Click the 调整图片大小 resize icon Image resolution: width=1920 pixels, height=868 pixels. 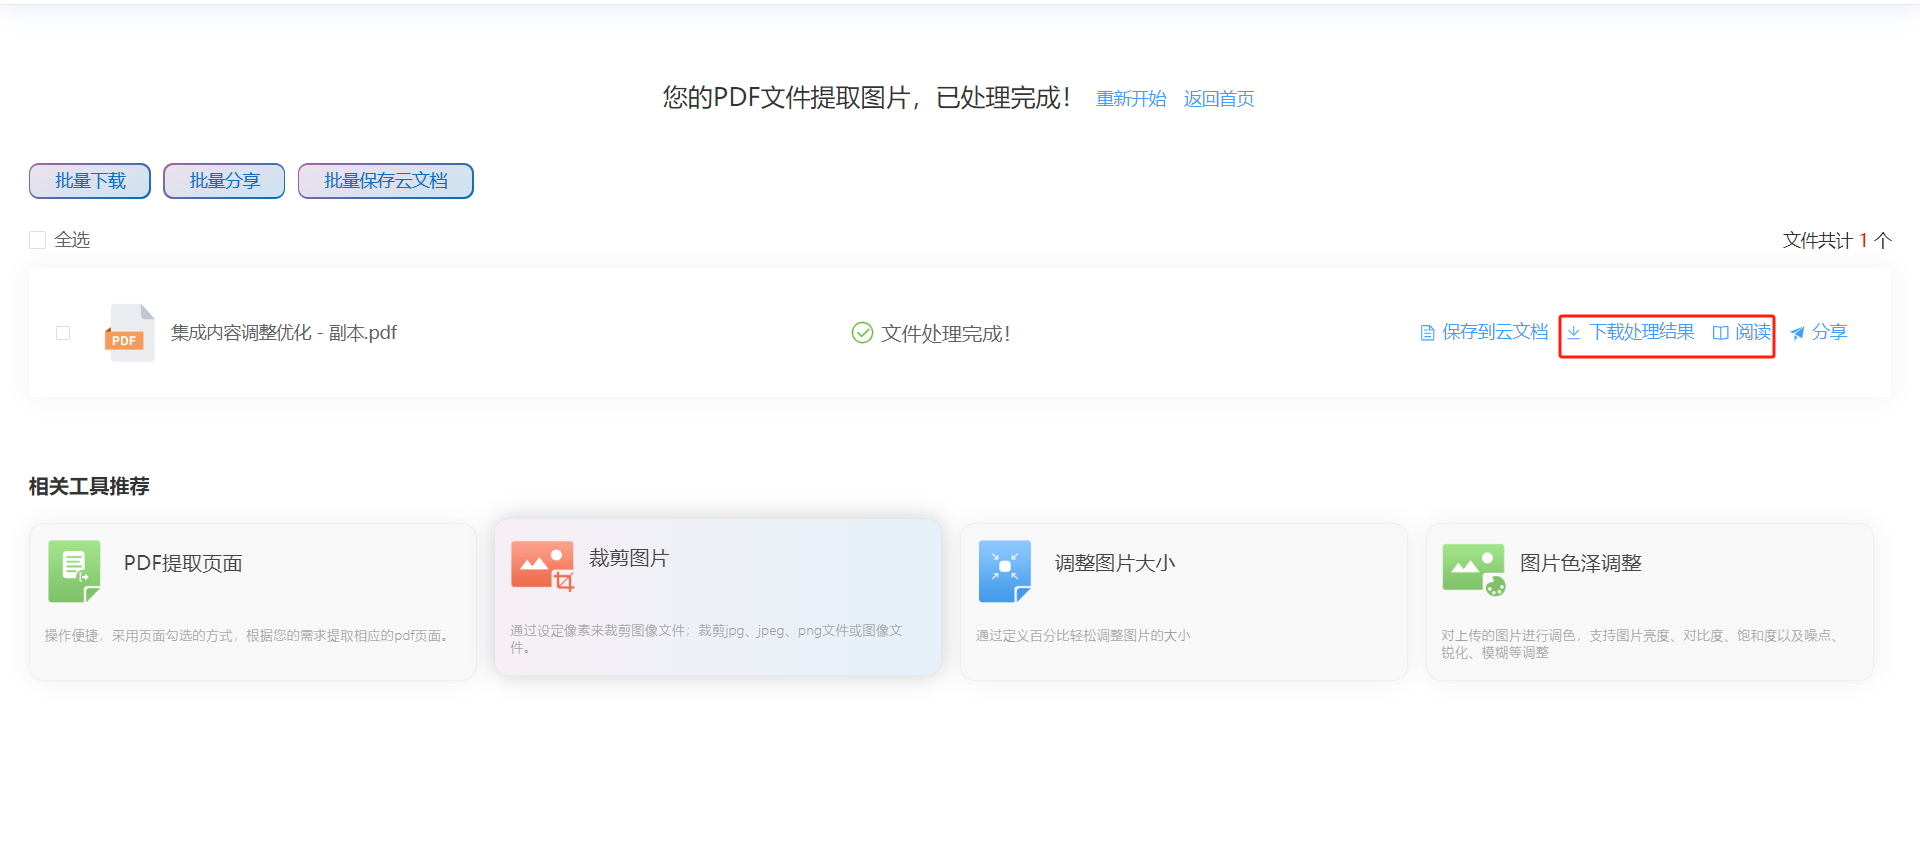[x=1004, y=571]
